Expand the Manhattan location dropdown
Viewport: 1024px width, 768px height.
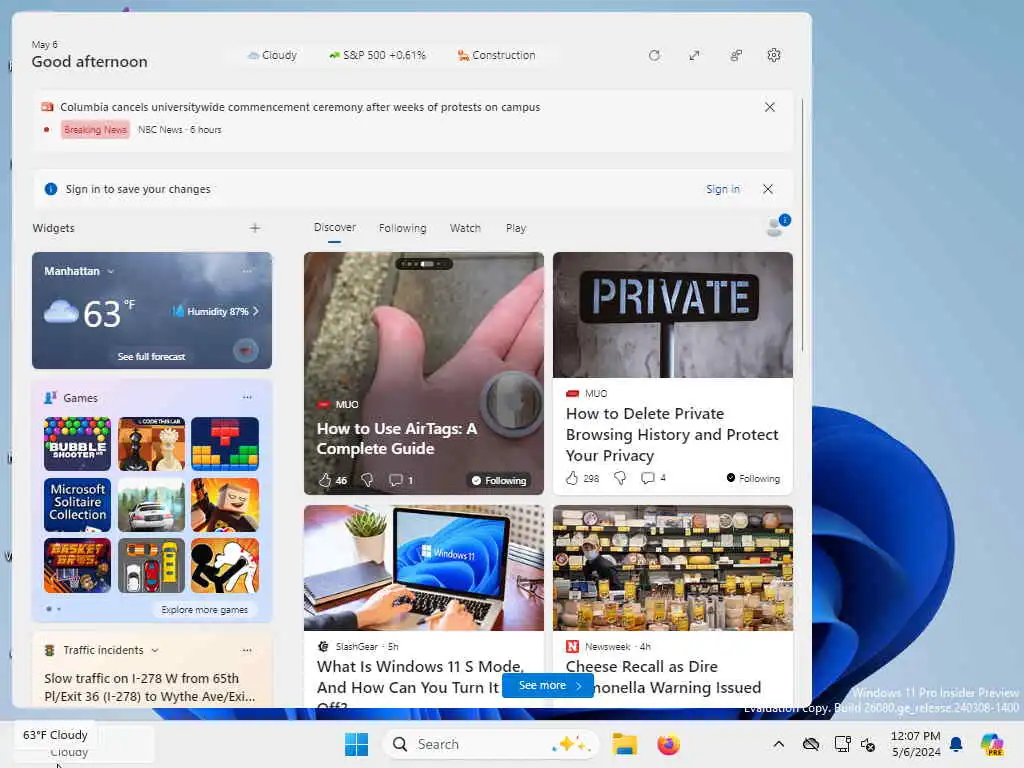coord(110,271)
